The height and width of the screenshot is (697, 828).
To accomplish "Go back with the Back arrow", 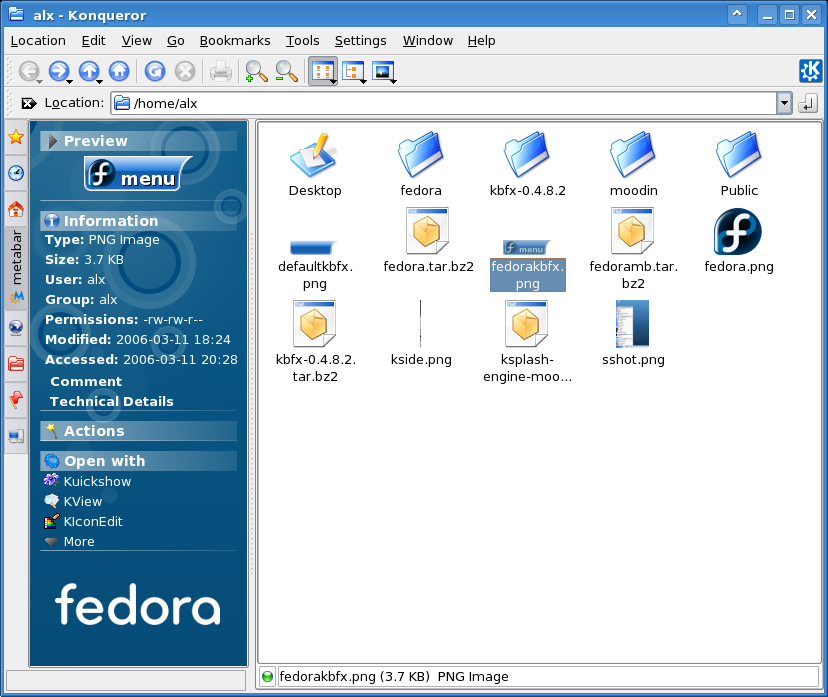I will point(29,71).
